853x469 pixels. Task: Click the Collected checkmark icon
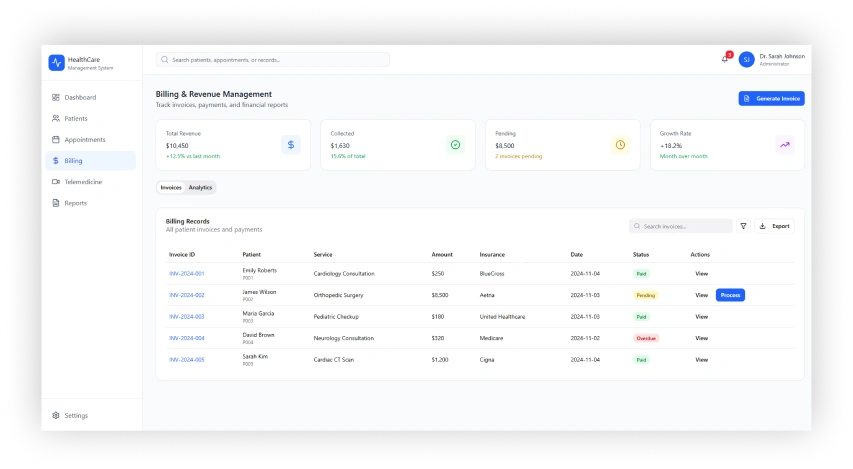point(455,145)
